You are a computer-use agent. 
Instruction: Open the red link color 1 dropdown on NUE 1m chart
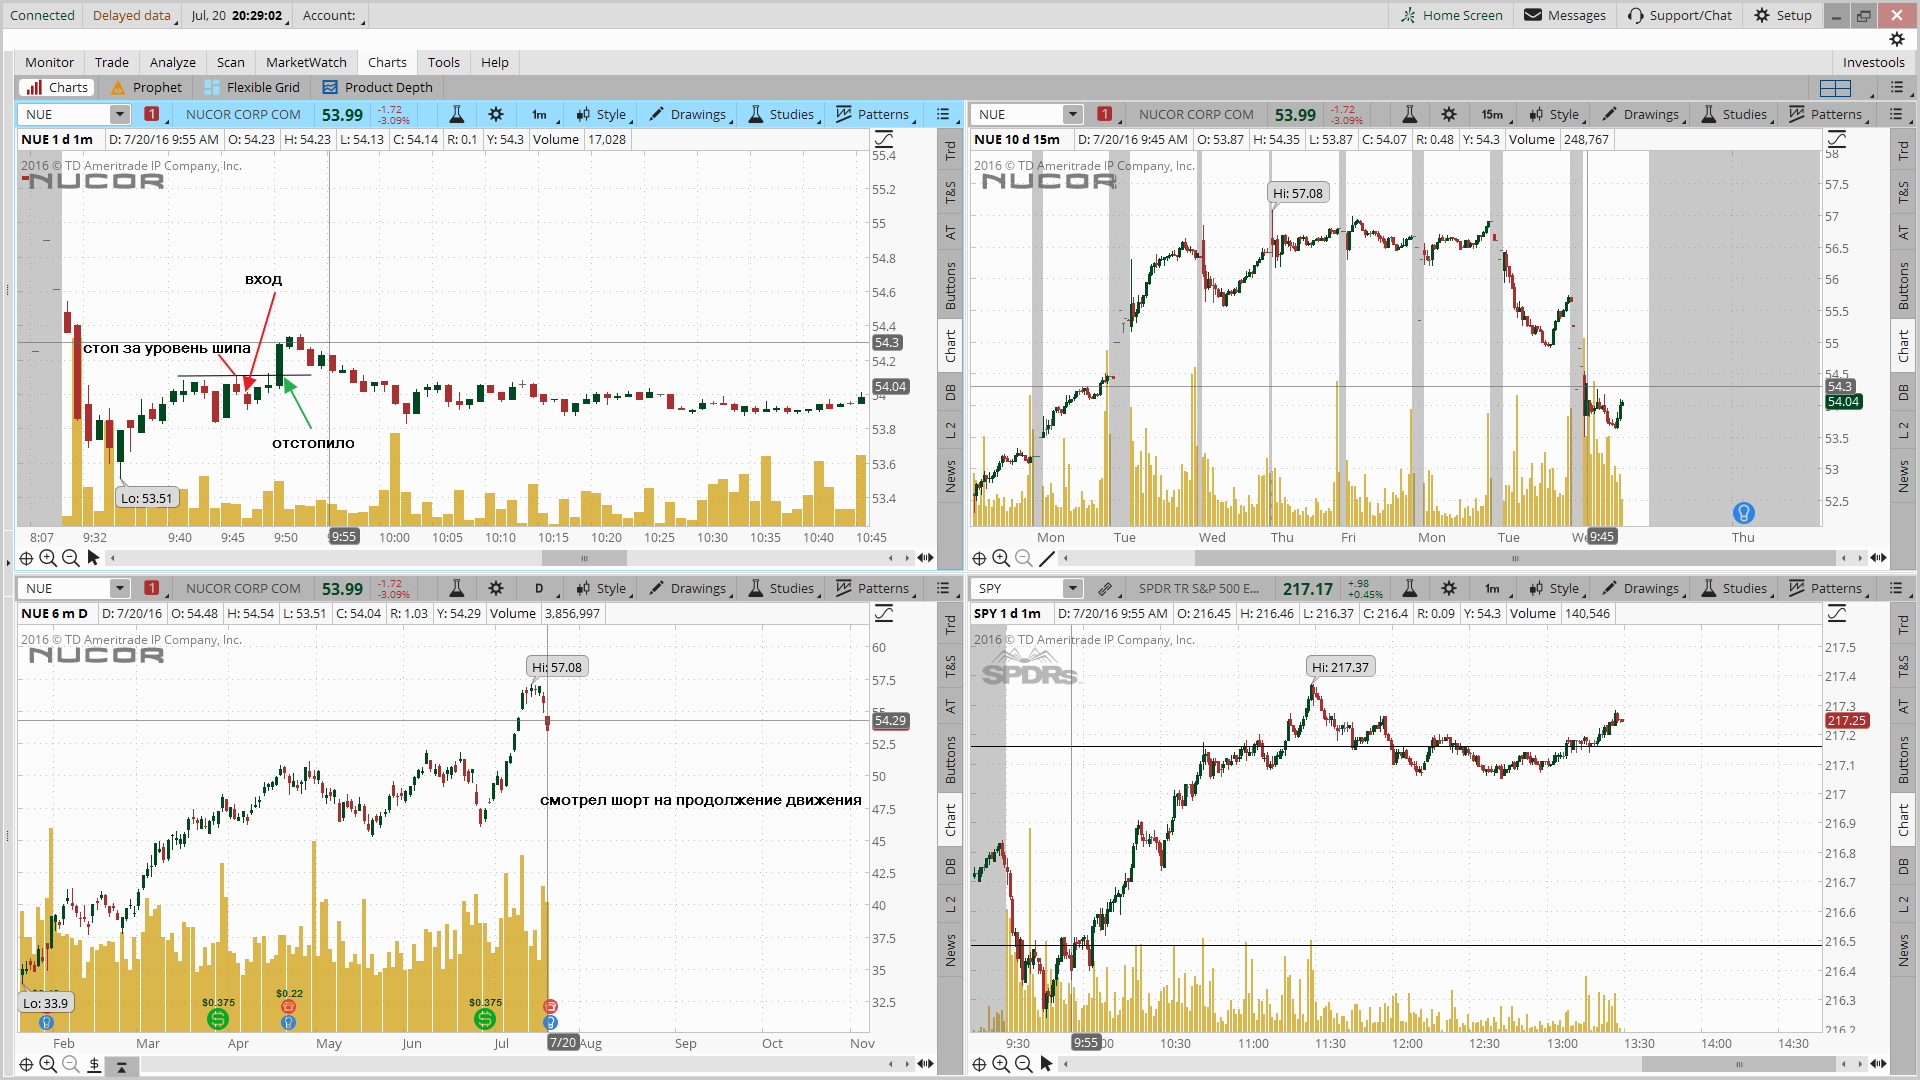coord(154,114)
